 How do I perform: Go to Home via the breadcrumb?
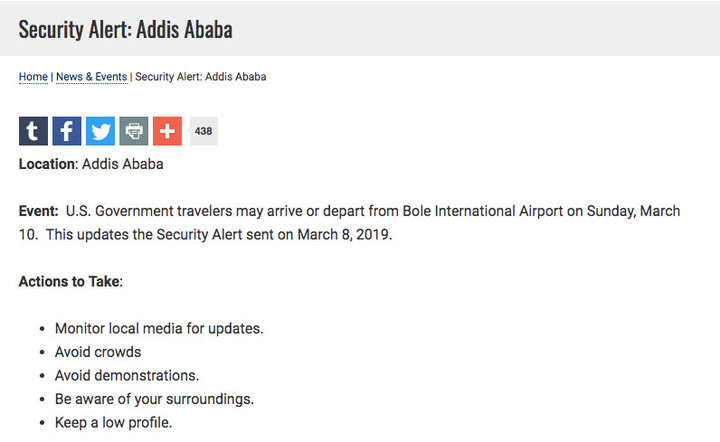click(x=33, y=77)
